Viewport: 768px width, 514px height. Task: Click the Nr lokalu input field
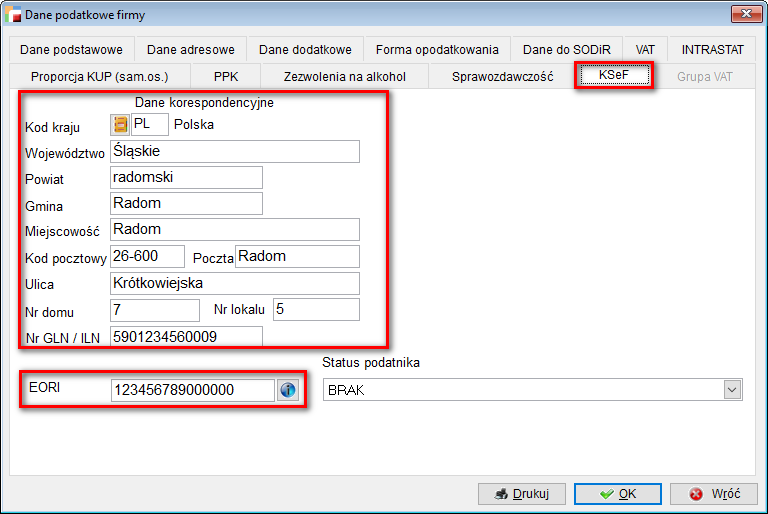pyautogui.click(x=315, y=310)
